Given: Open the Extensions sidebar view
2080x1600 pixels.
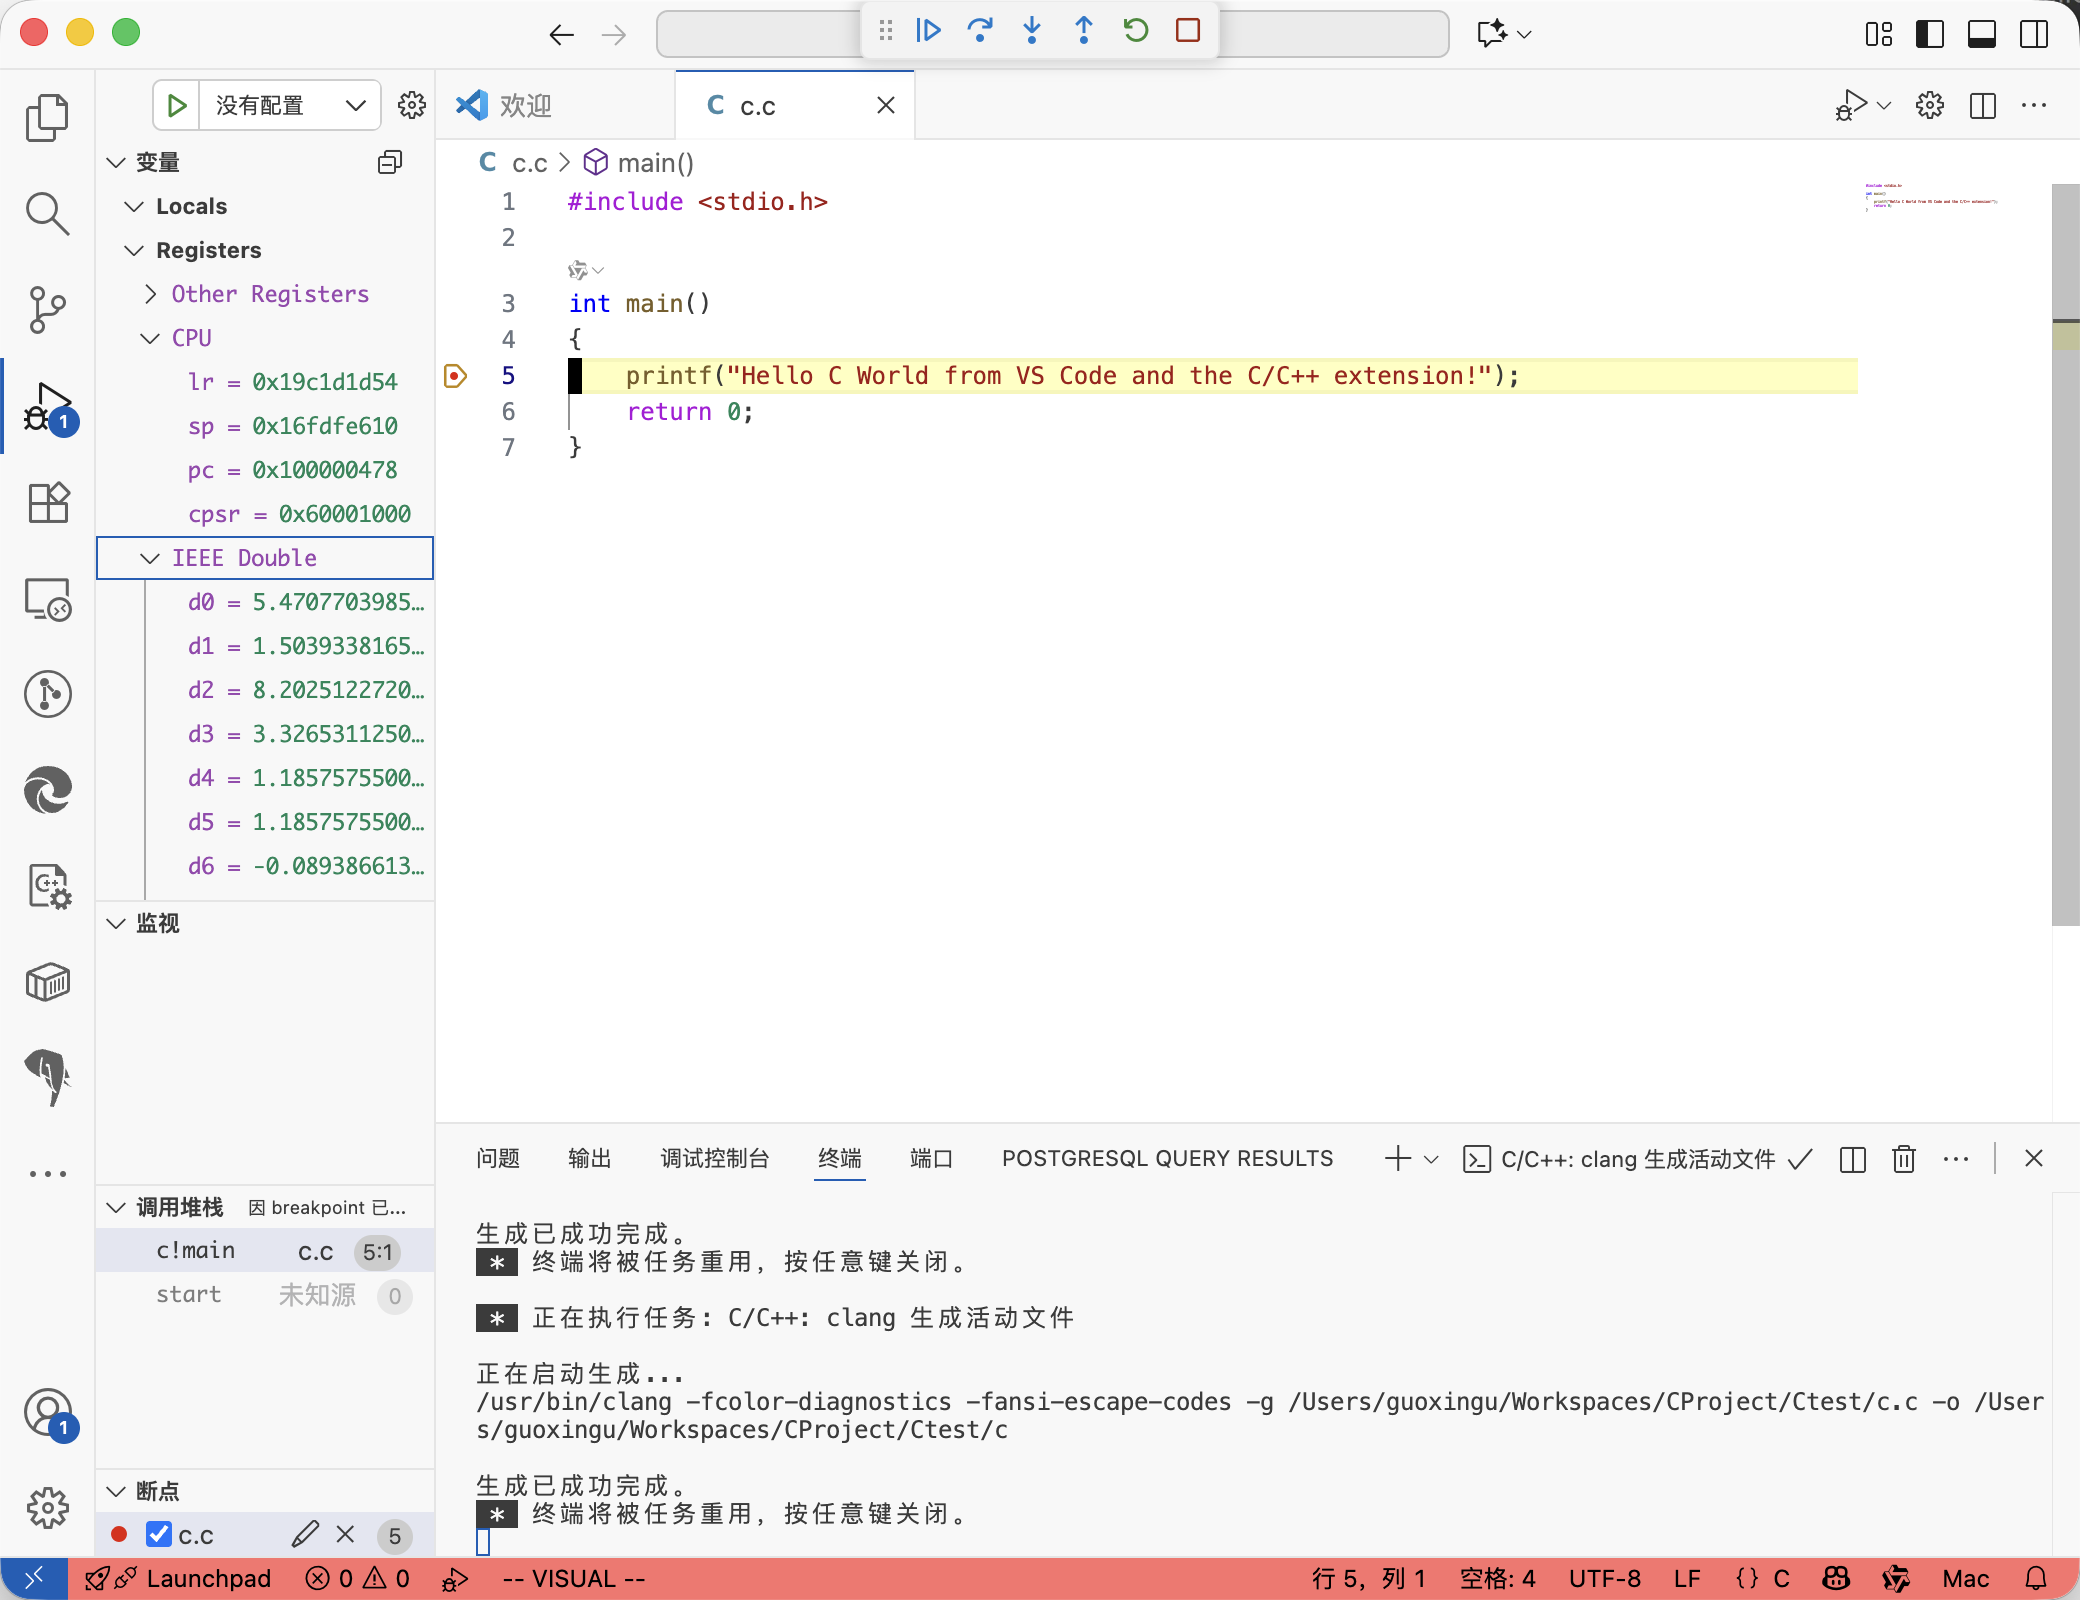Looking at the screenshot, I should 47,502.
